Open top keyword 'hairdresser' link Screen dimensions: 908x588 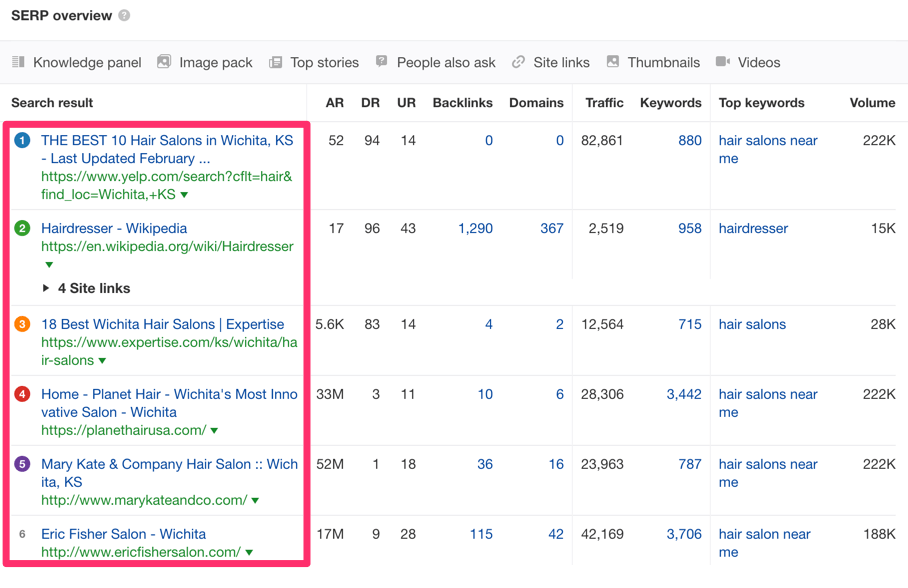click(x=753, y=229)
